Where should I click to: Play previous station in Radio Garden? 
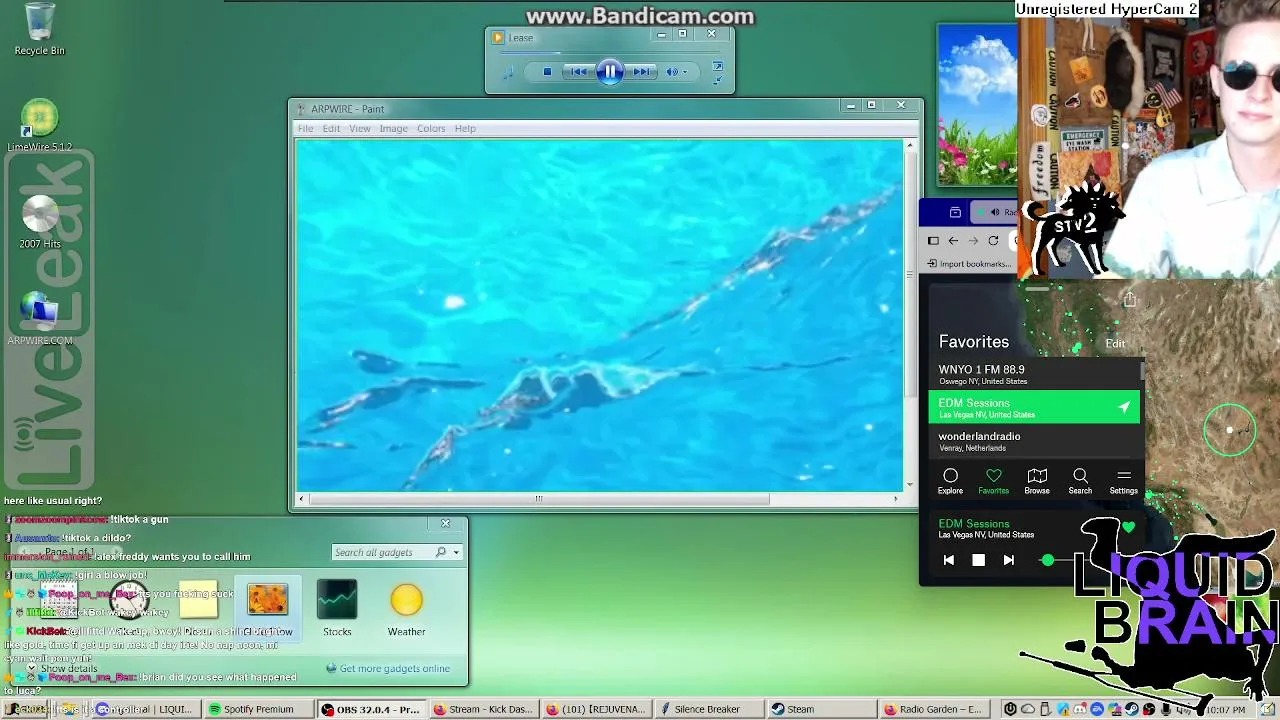pyautogui.click(x=948, y=560)
